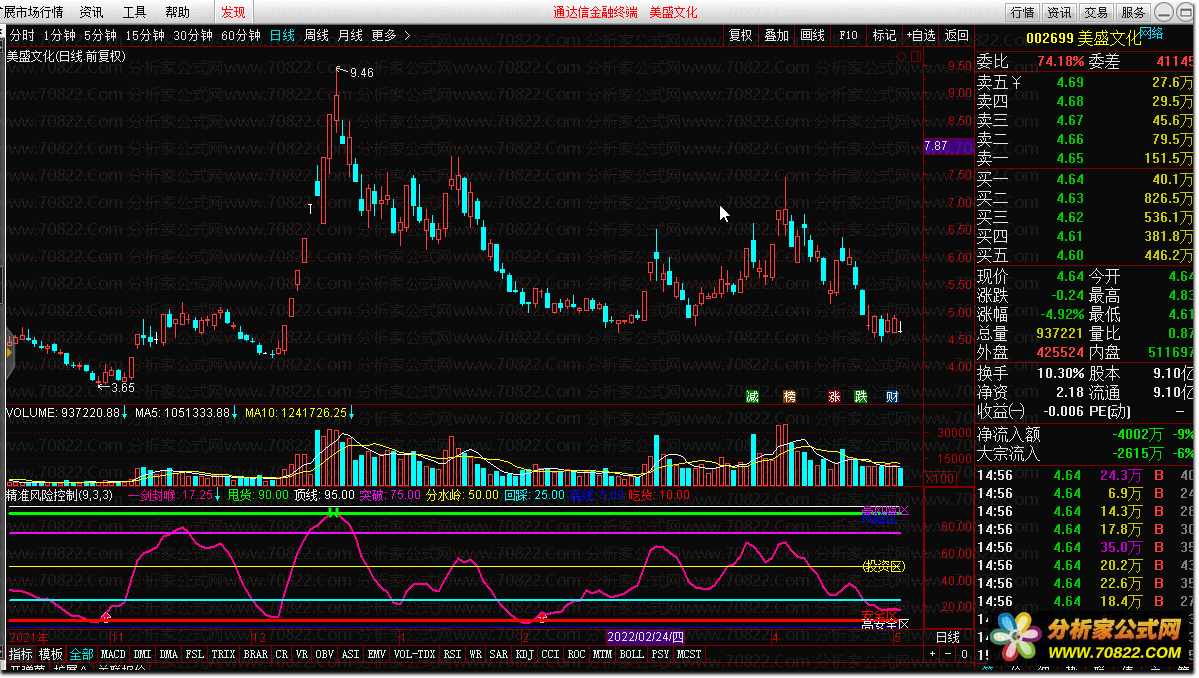
Task: Click the F10 company info button
Action: pyautogui.click(x=848, y=35)
